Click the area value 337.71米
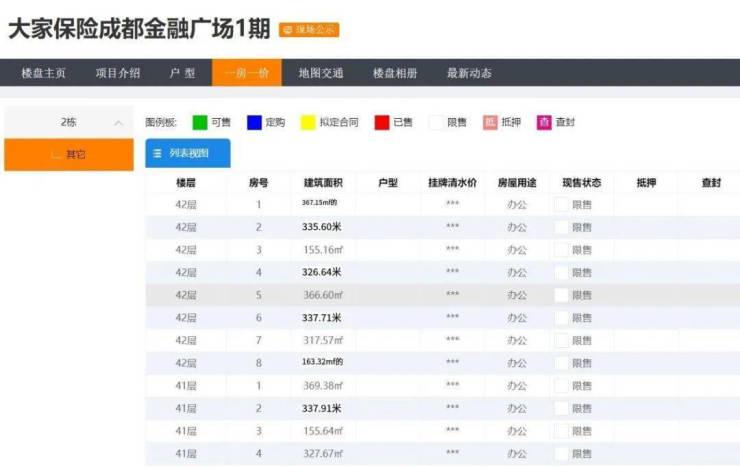 coord(321,317)
